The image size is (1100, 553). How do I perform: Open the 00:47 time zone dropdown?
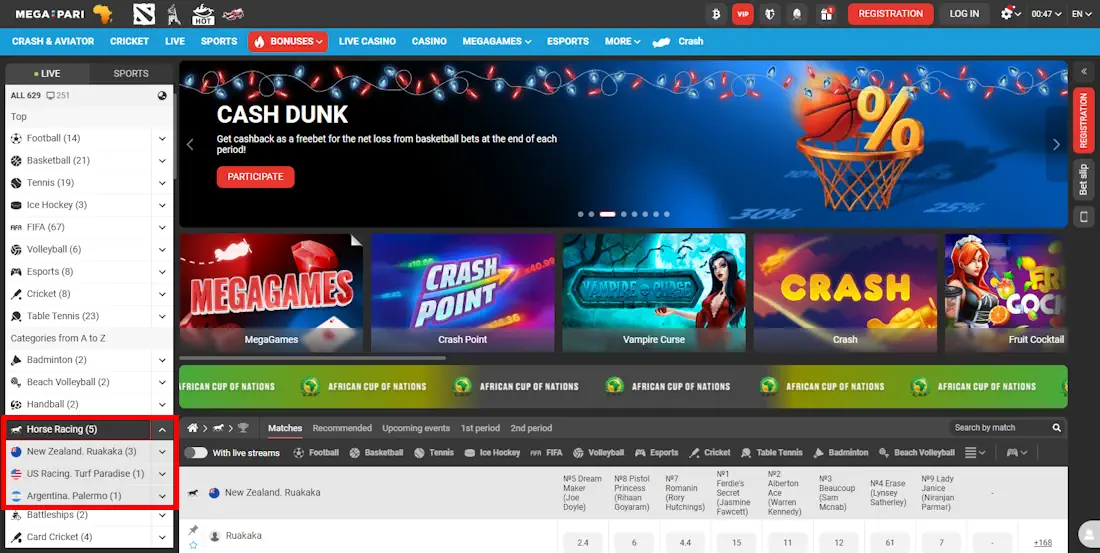coord(1045,13)
